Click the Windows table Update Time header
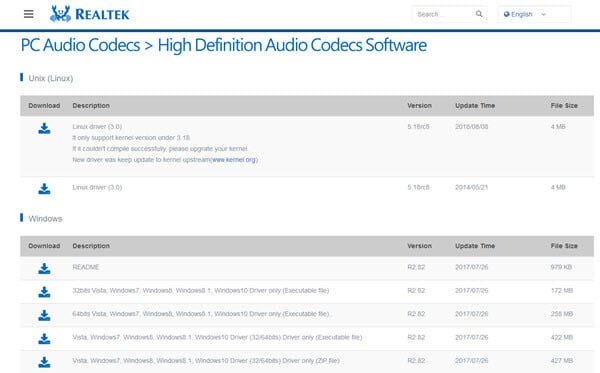Image resolution: width=600 pixels, height=373 pixels. 475,246
